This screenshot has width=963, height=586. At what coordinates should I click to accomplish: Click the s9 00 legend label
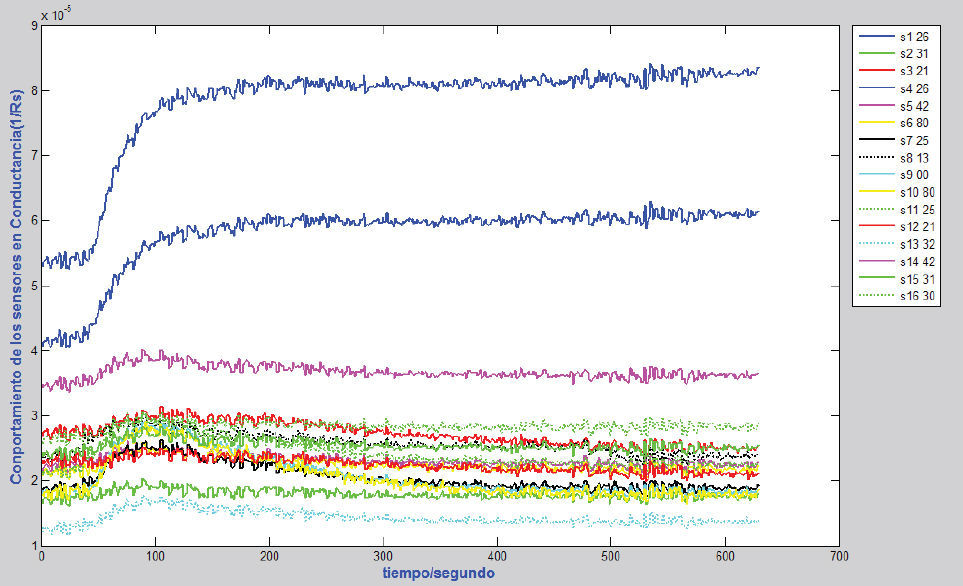pos(914,175)
